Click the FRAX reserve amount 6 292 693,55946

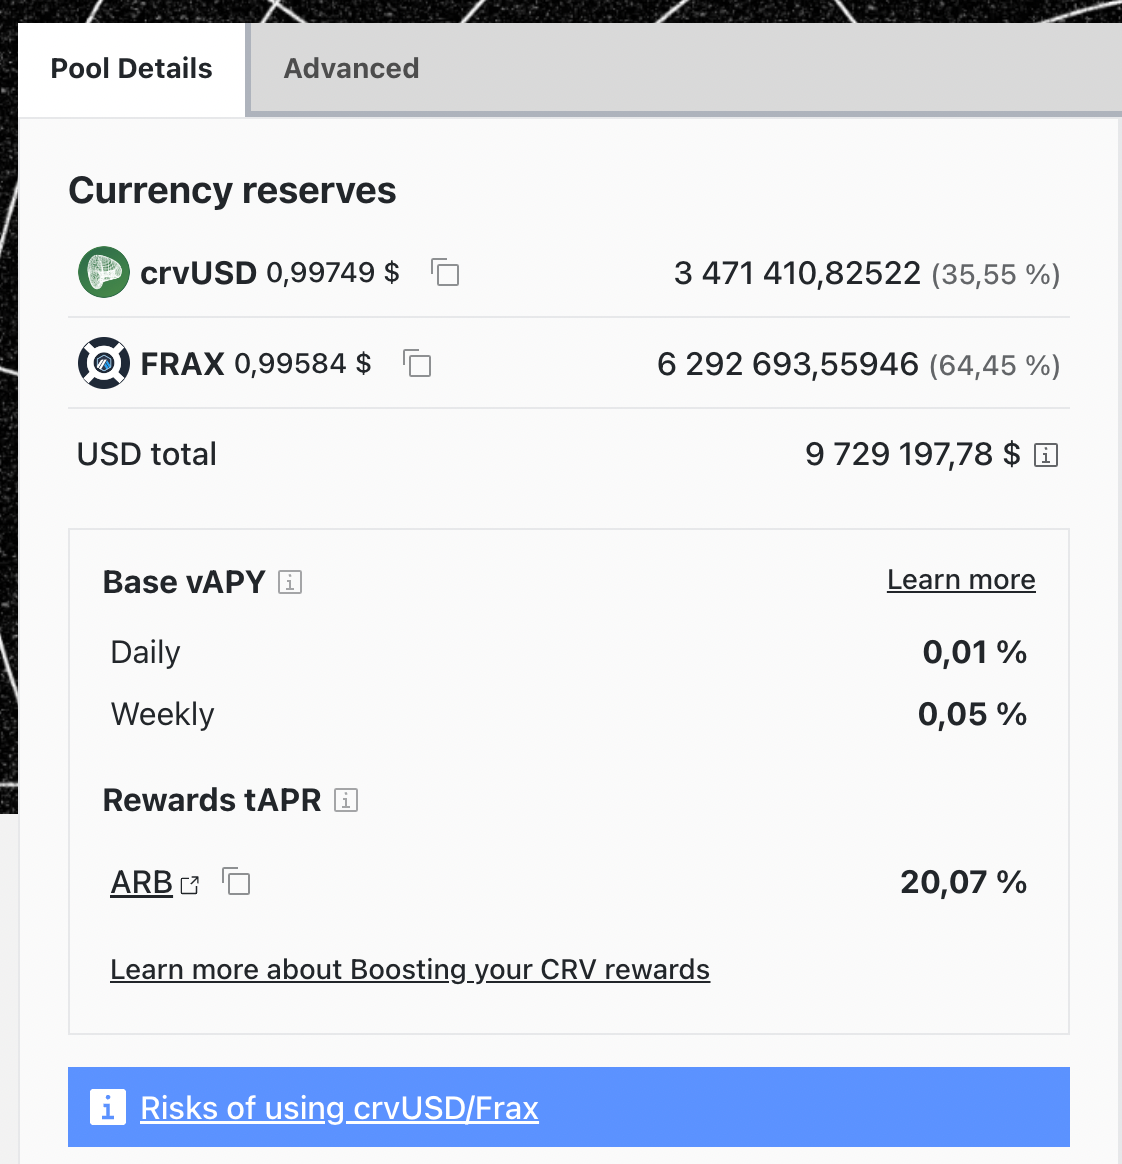pos(787,364)
